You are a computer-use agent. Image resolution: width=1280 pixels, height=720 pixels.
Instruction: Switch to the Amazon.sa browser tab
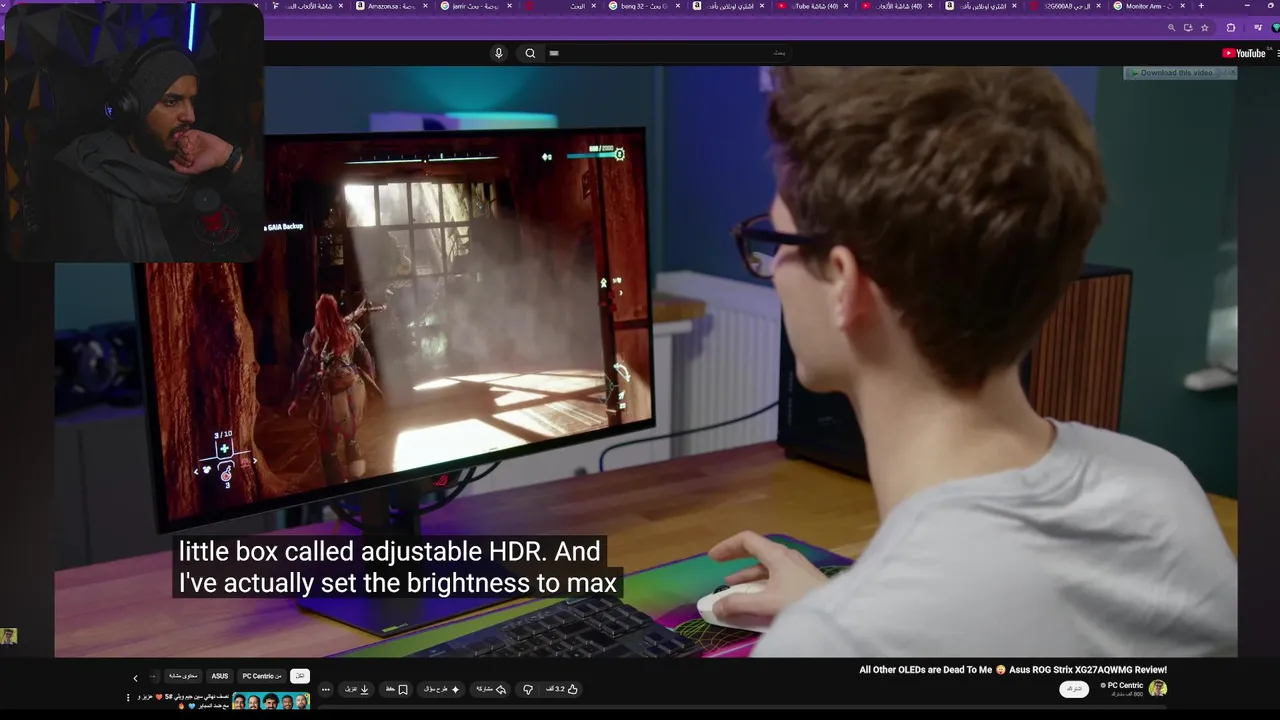(x=393, y=6)
